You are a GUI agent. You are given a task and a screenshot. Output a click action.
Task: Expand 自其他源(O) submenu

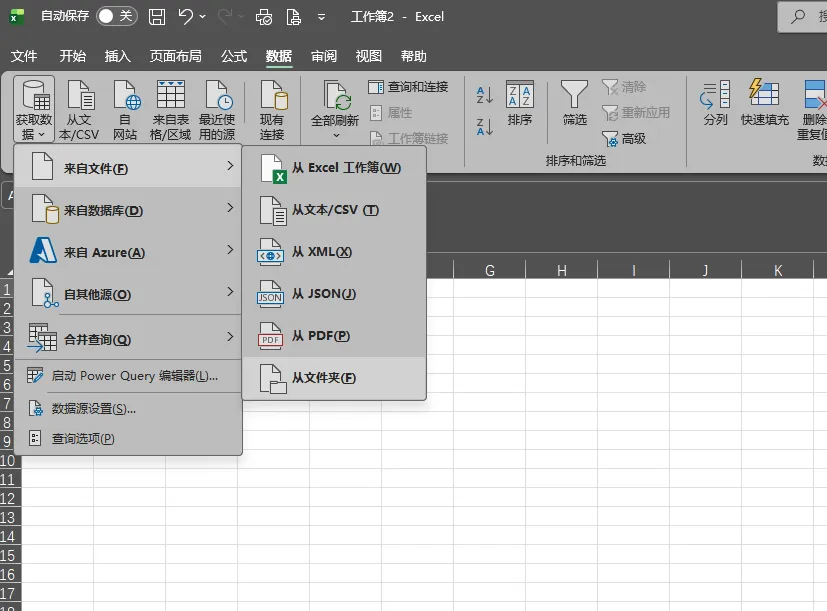click(128, 293)
